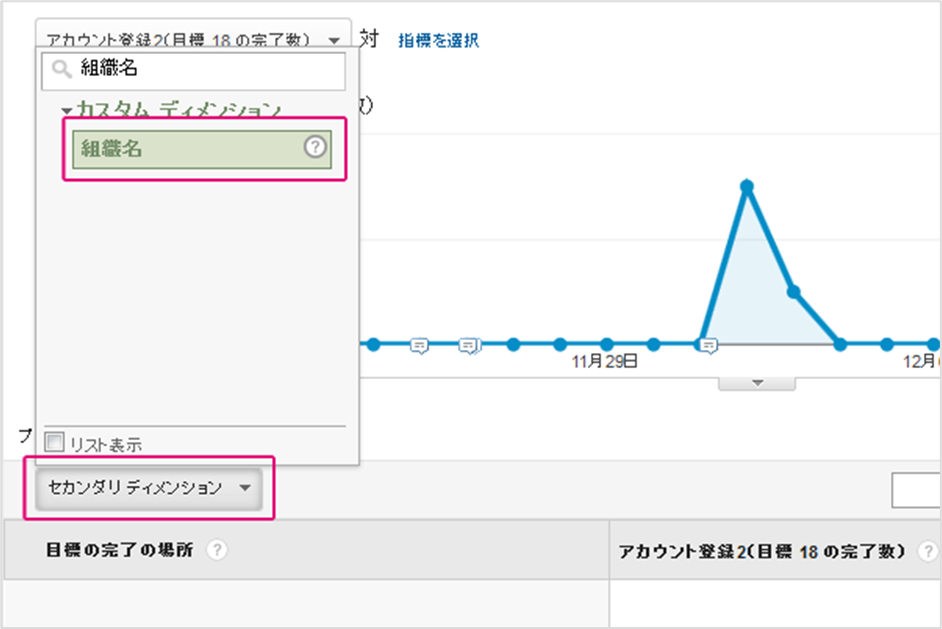Click the peak data point on the chart
The width and height of the screenshot is (942, 629).
[746, 185]
